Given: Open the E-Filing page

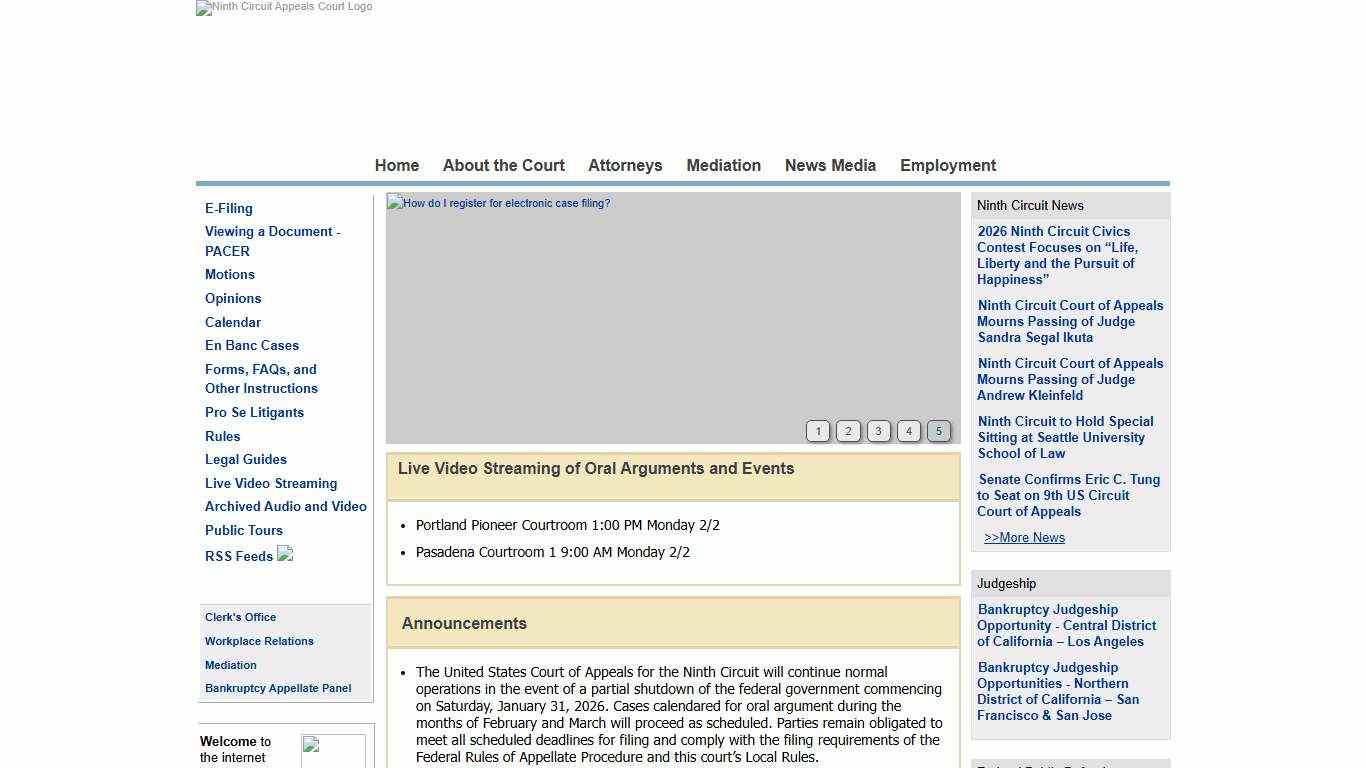Looking at the screenshot, I should 228,208.
